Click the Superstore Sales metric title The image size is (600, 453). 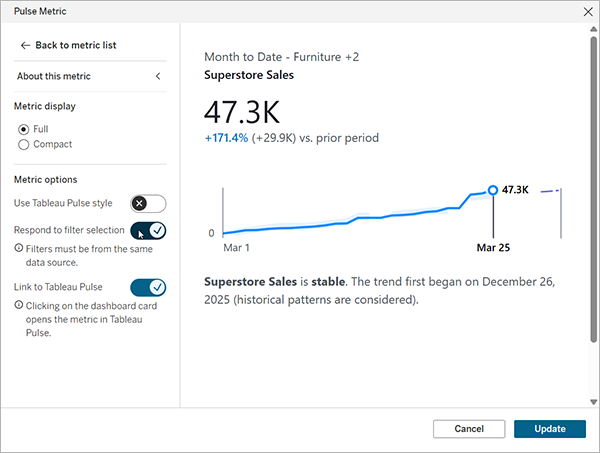coord(249,75)
